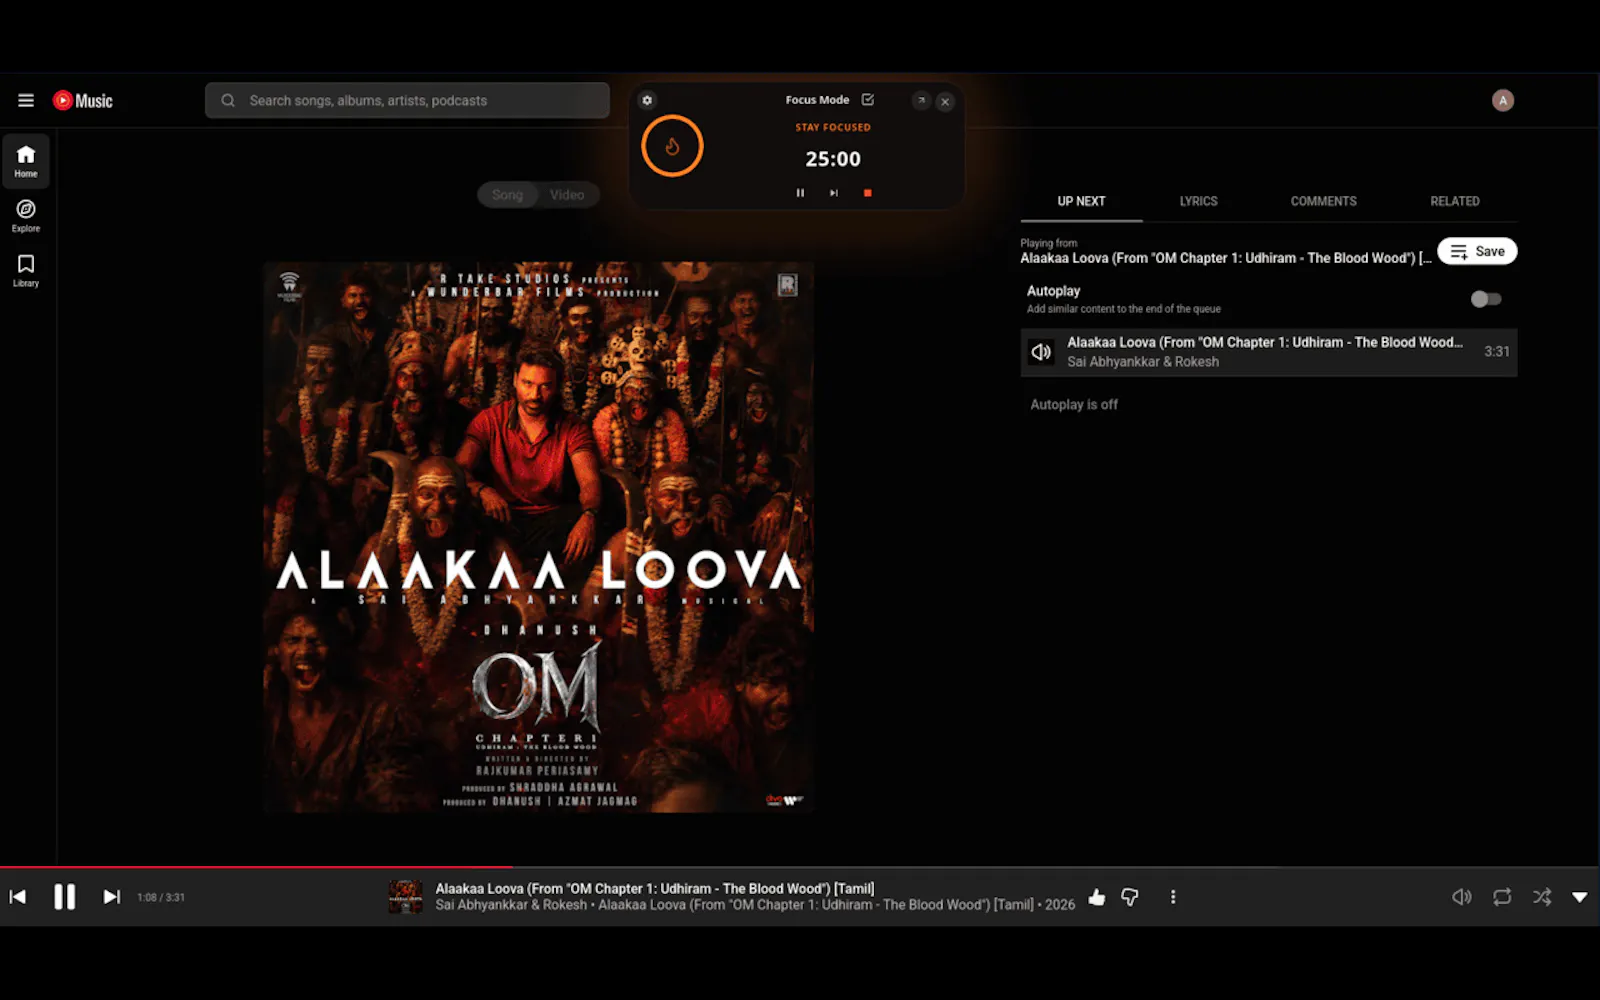Screen dimensions: 1600x1000
Task: Toggle the Autoplay switch
Action: (1486, 299)
